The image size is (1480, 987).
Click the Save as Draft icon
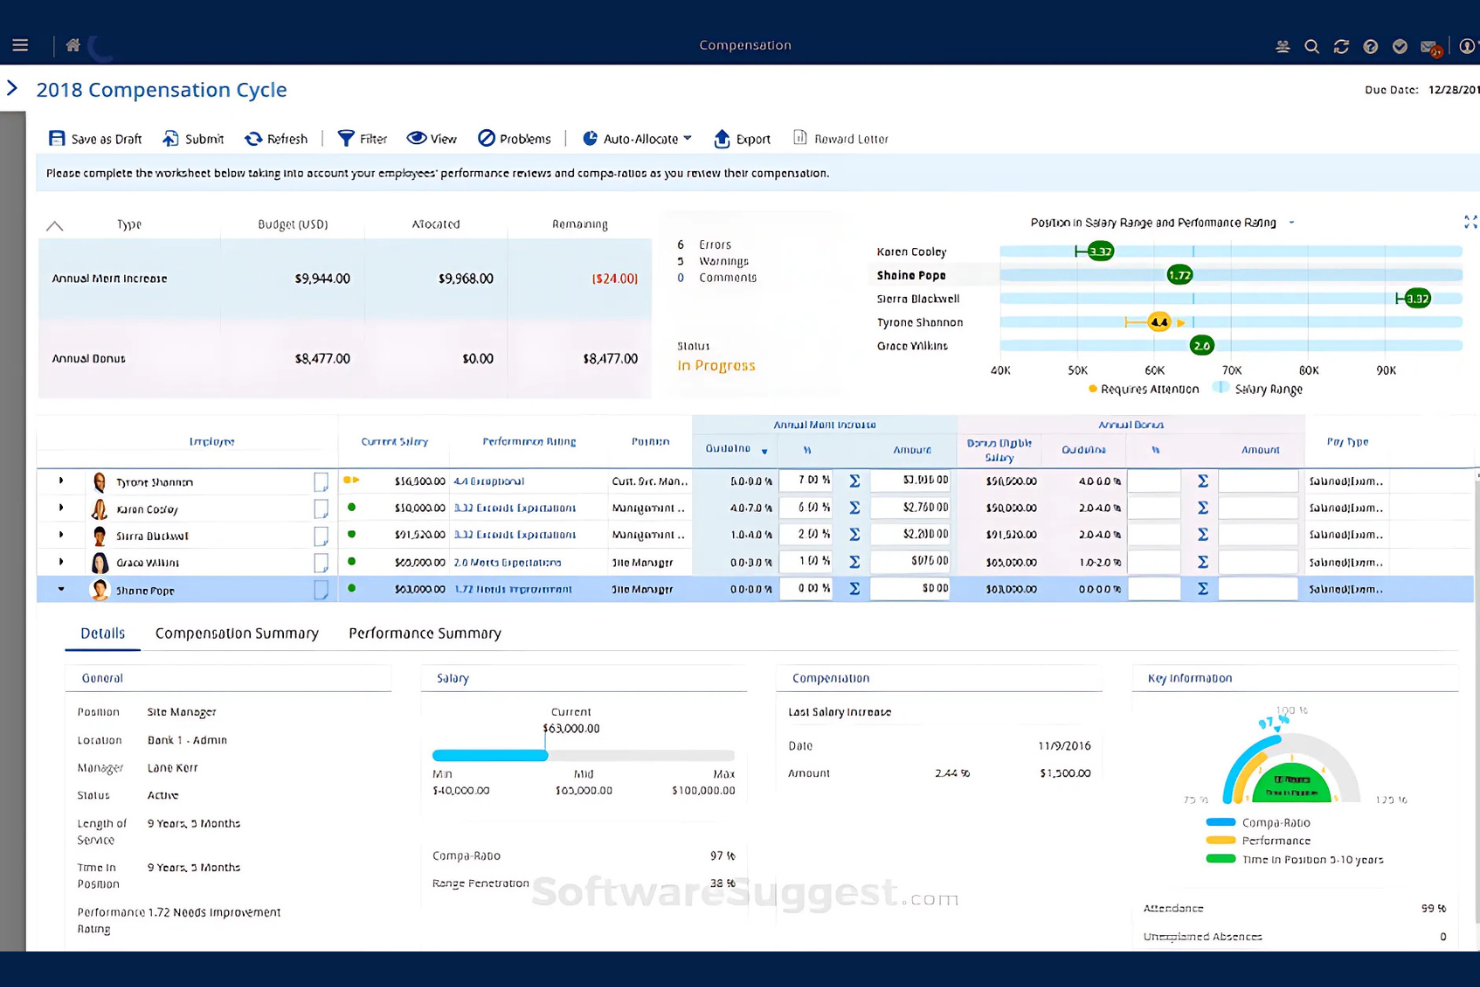pos(57,138)
